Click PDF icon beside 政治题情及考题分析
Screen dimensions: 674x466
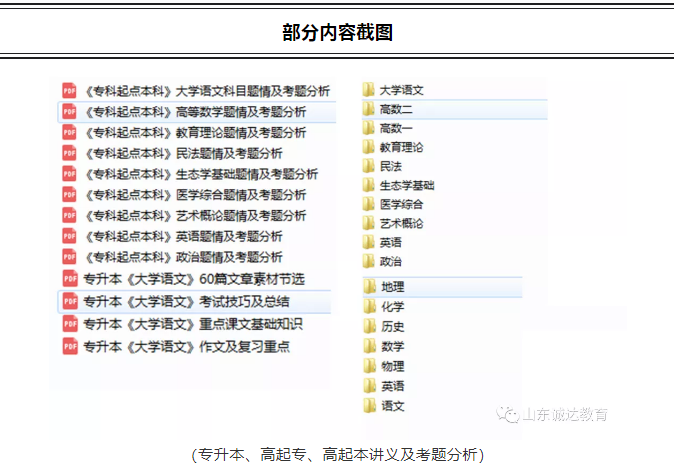tap(69, 257)
